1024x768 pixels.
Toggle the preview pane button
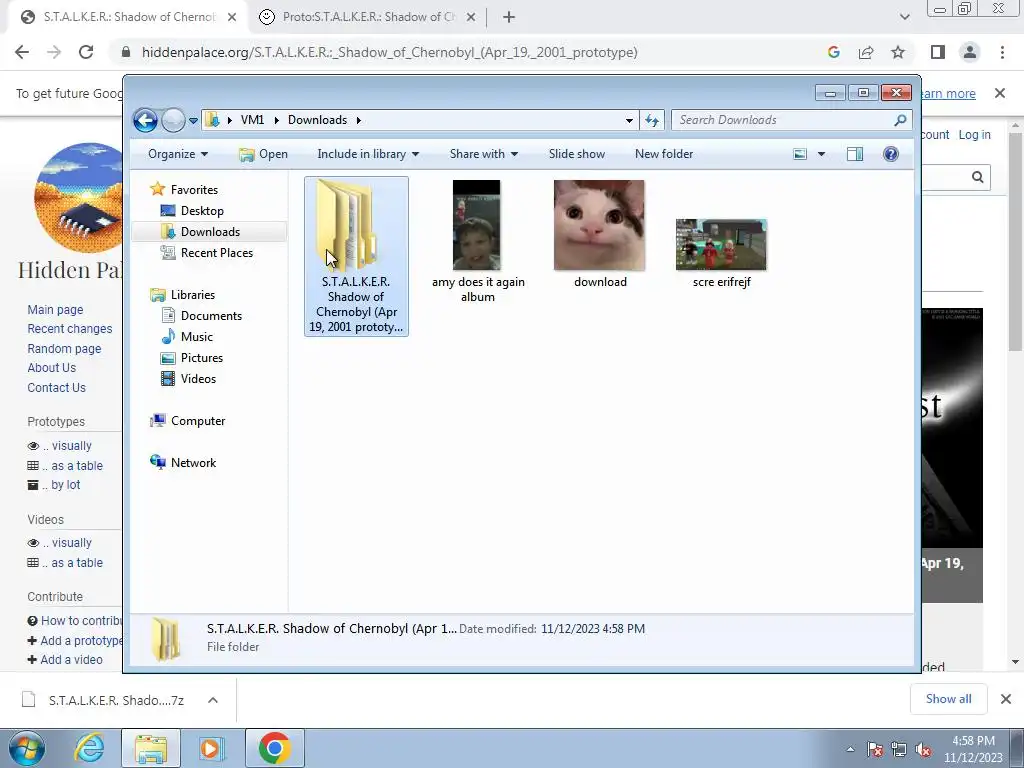click(x=855, y=154)
